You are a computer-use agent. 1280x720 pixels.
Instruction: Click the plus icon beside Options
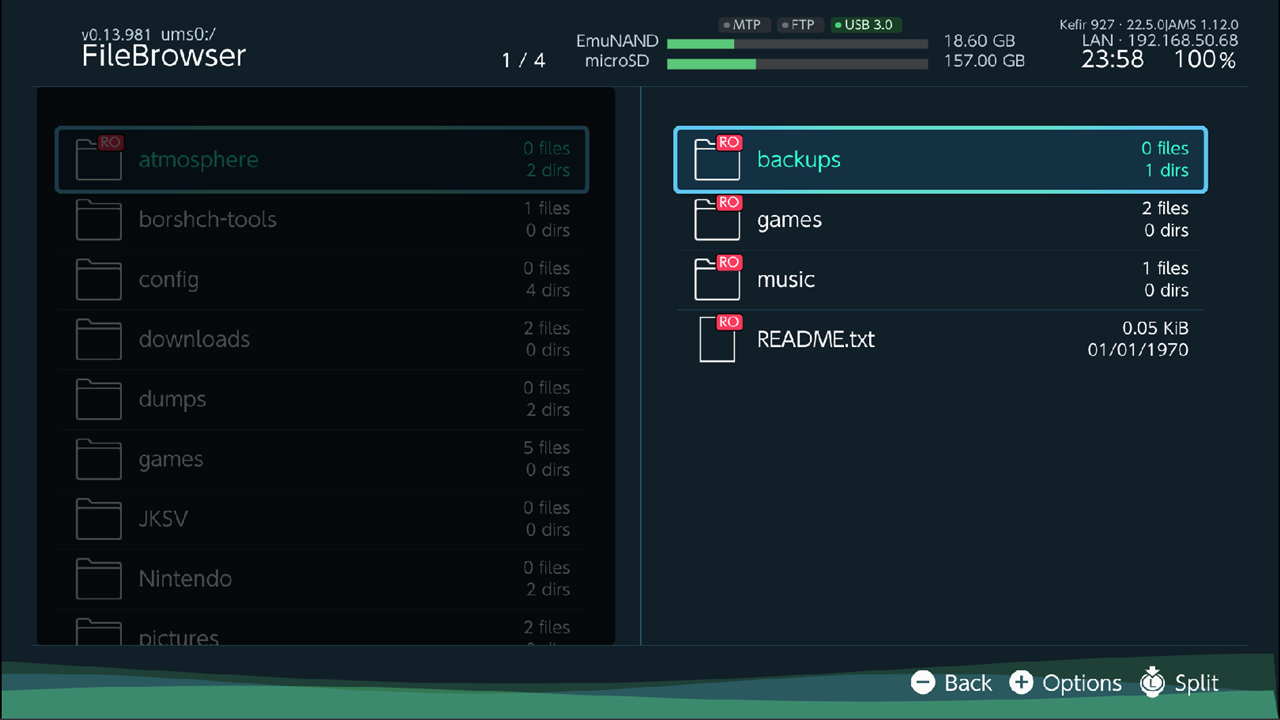pos(1021,683)
